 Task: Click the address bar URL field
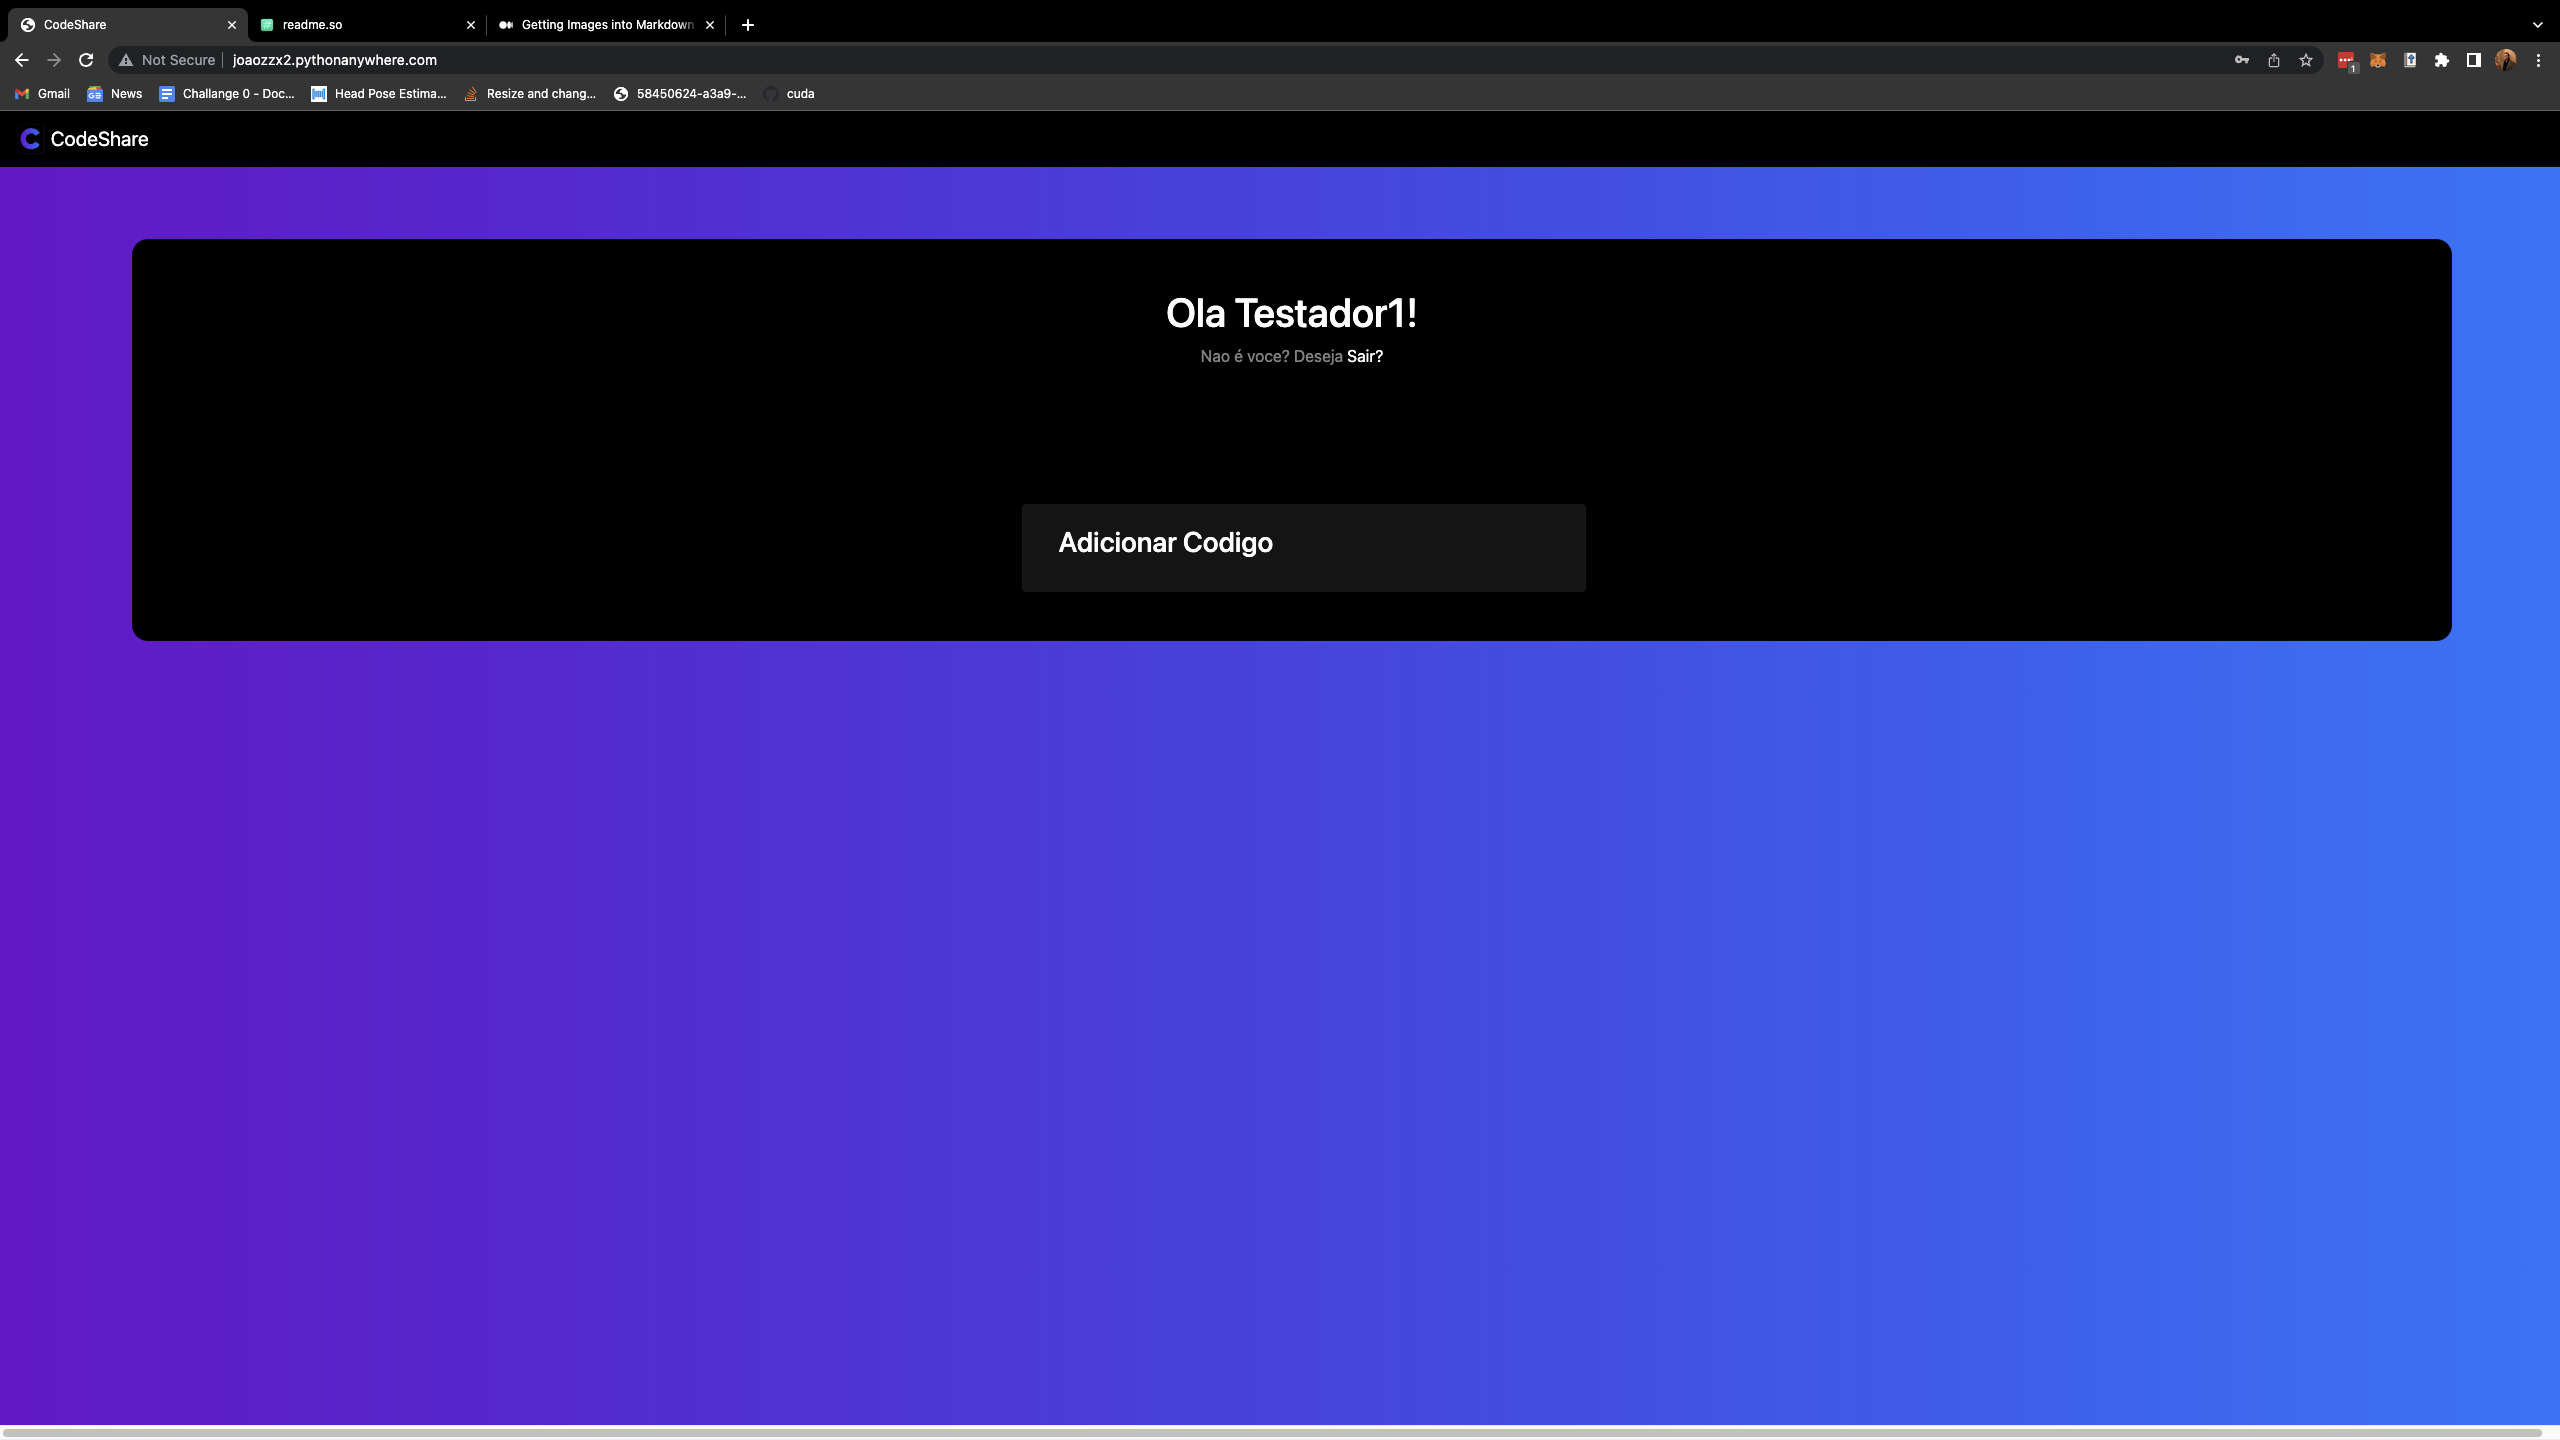[x=1200, y=60]
